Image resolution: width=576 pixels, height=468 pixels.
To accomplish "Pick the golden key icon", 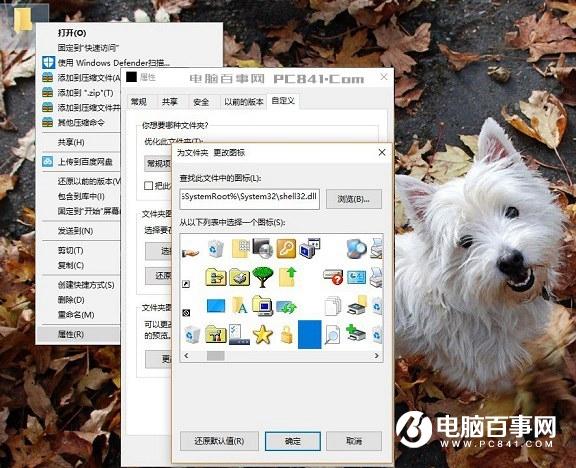I will point(286,249).
